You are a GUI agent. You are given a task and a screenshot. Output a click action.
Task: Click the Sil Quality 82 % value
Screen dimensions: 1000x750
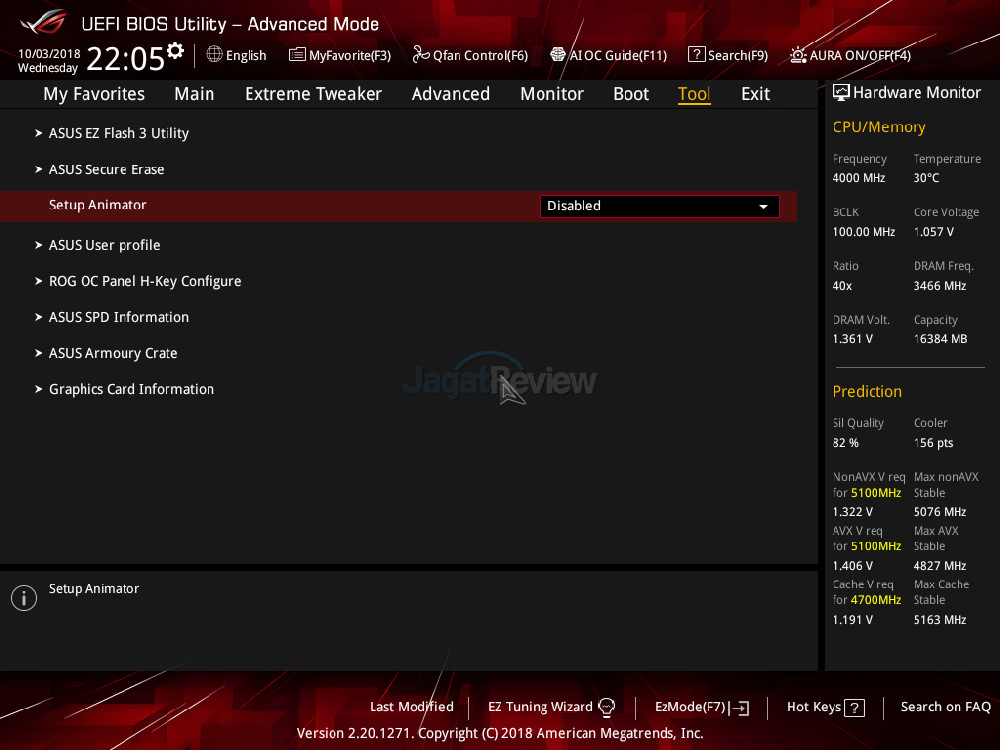[846, 443]
